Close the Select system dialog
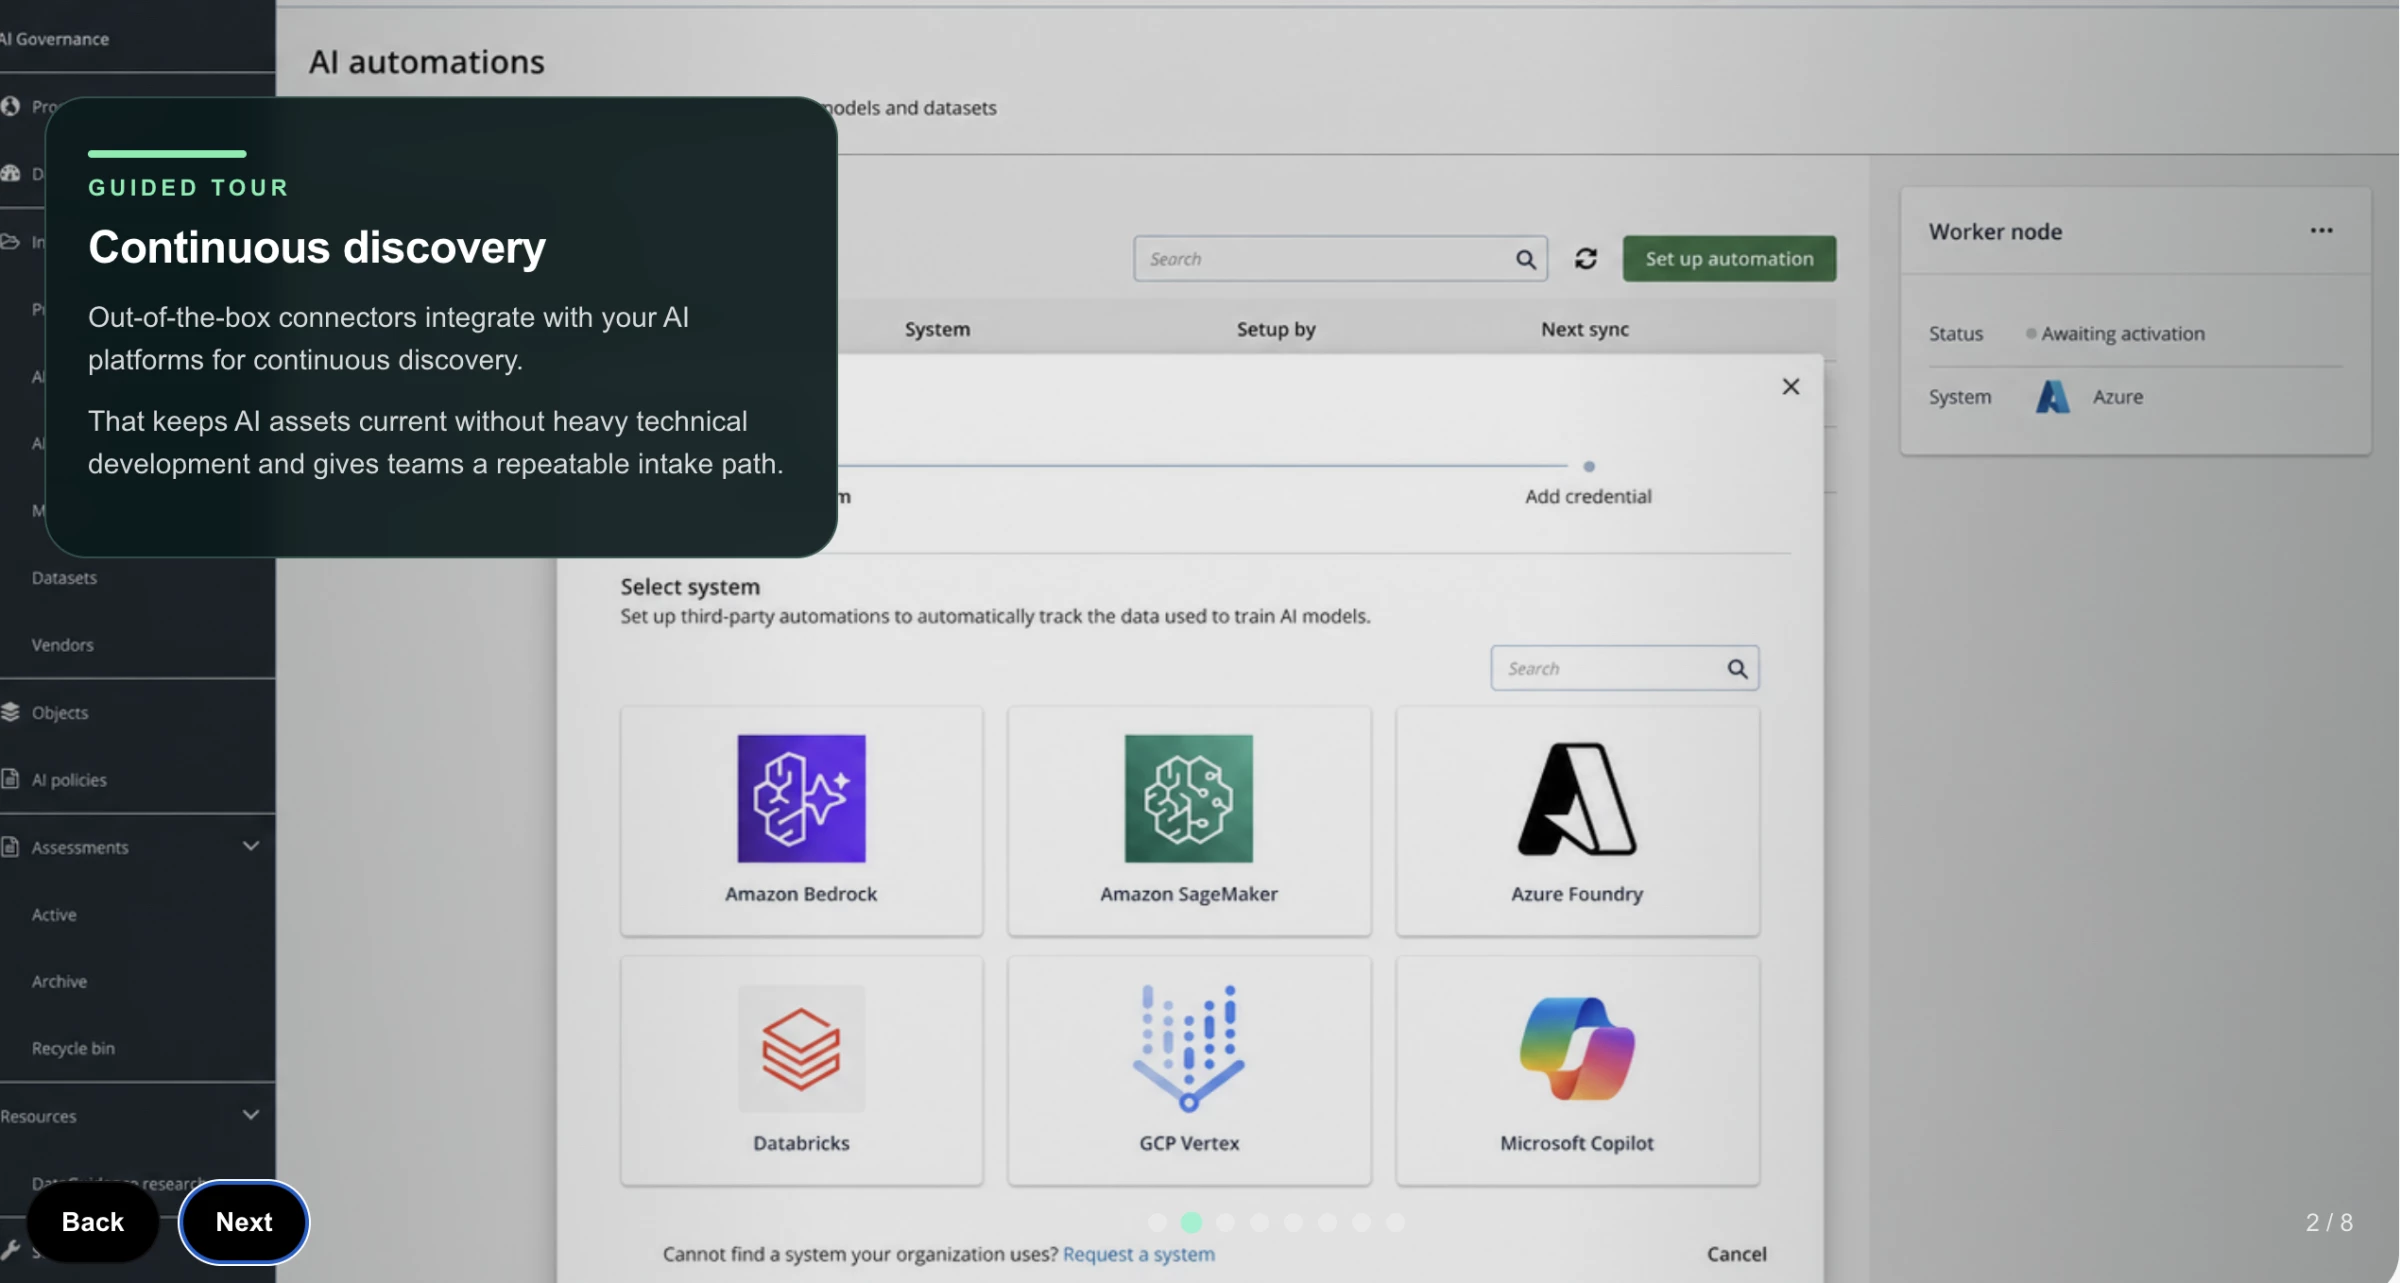The width and height of the screenshot is (2400, 1283). [1790, 387]
